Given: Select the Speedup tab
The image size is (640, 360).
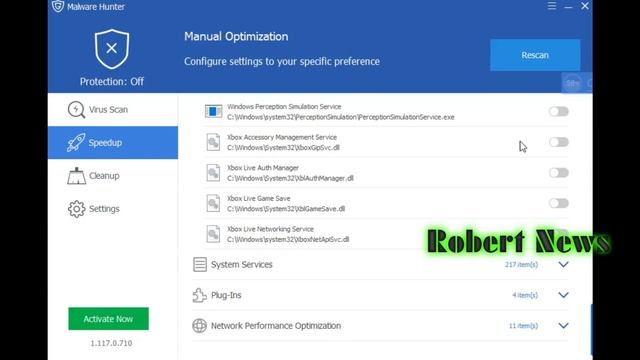Looking at the screenshot, I should 113,142.
